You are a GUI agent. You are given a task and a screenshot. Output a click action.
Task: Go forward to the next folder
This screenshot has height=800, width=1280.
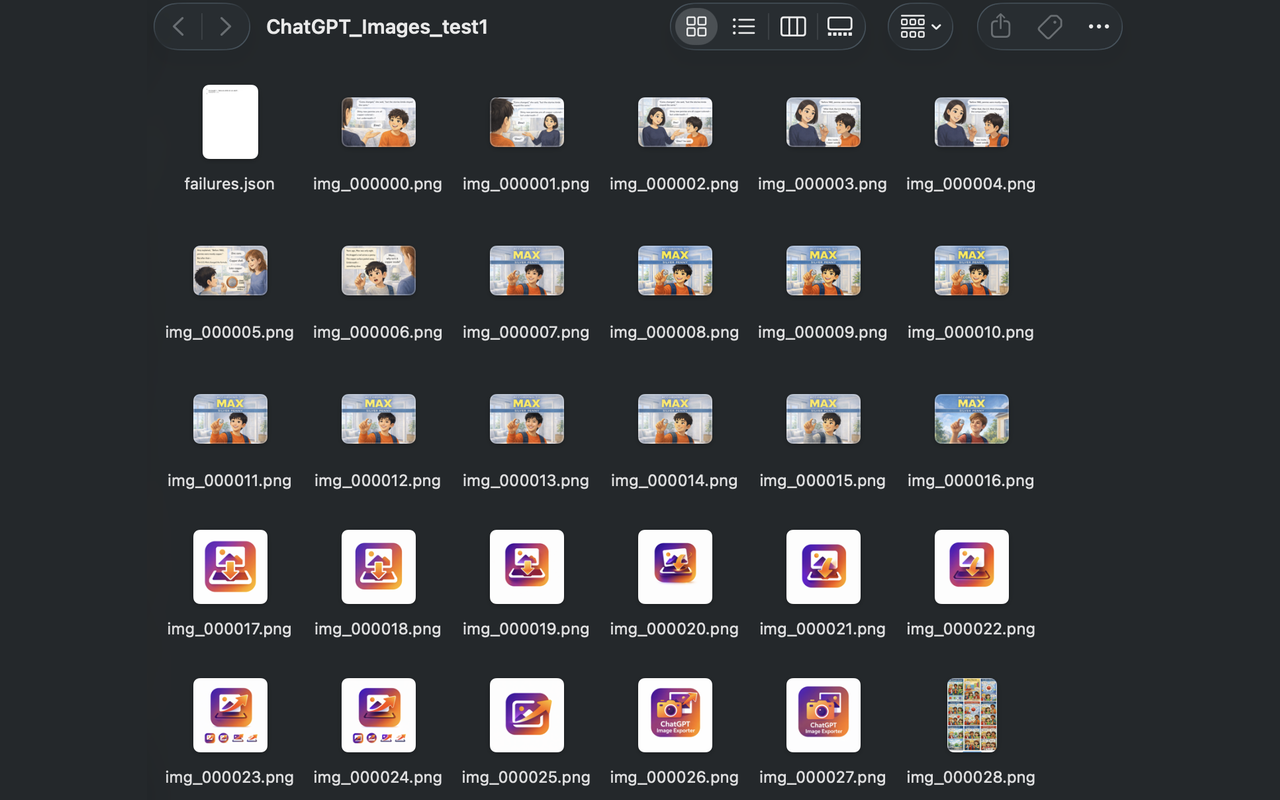tap(225, 27)
